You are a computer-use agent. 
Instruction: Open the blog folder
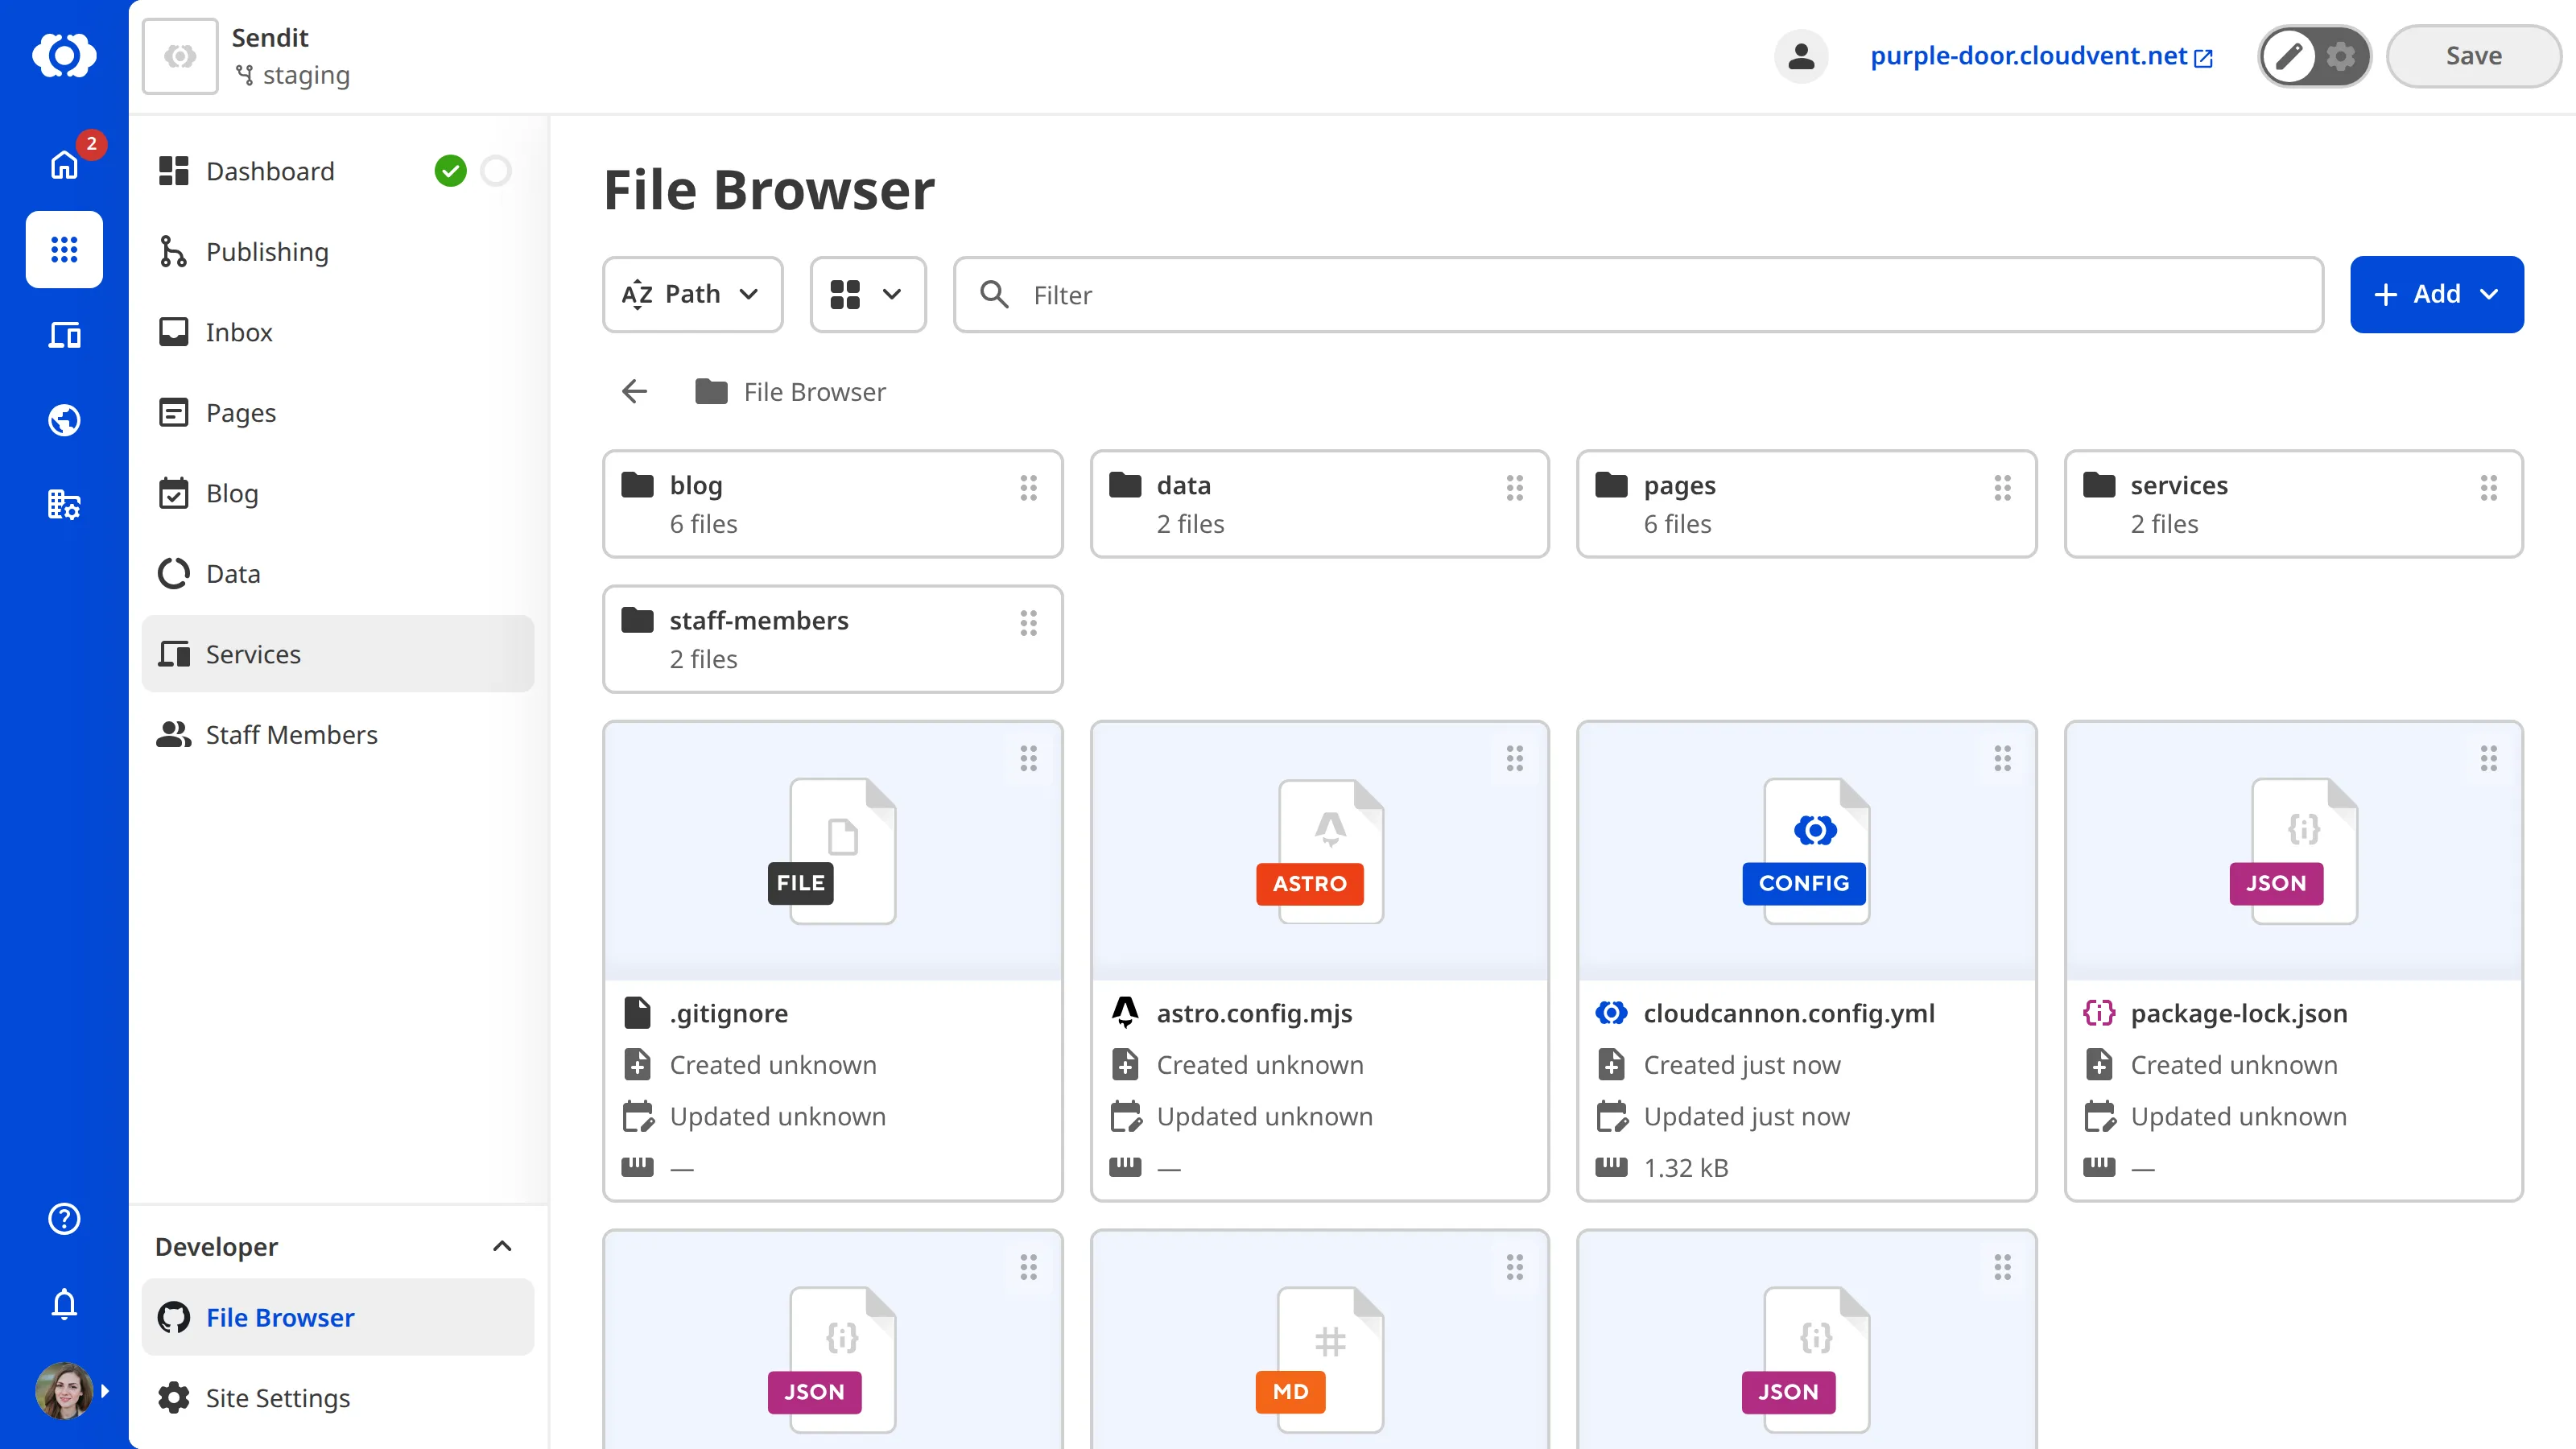[x=832, y=504]
